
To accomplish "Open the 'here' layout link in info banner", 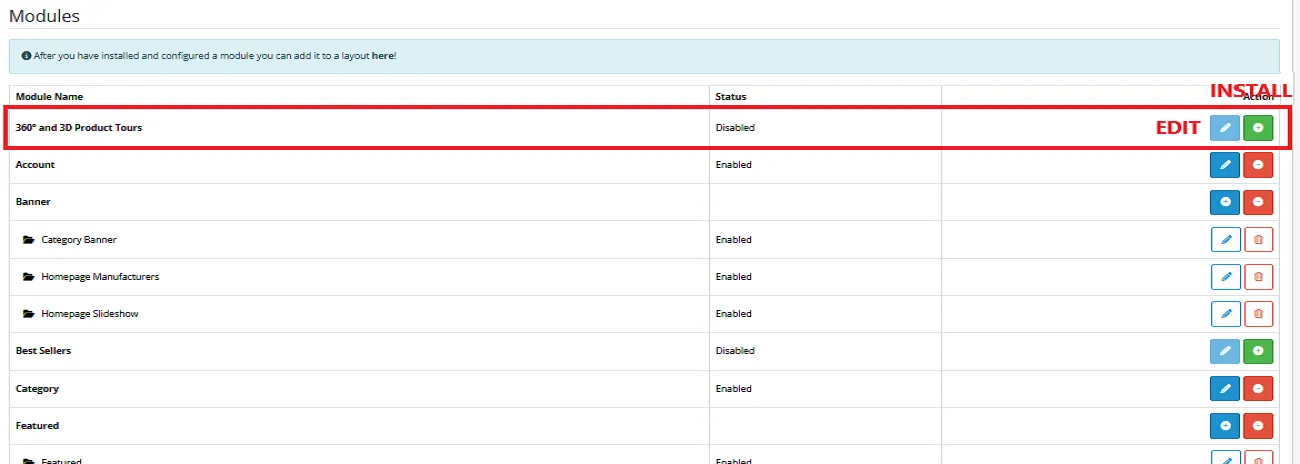I will tap(382, 56).
